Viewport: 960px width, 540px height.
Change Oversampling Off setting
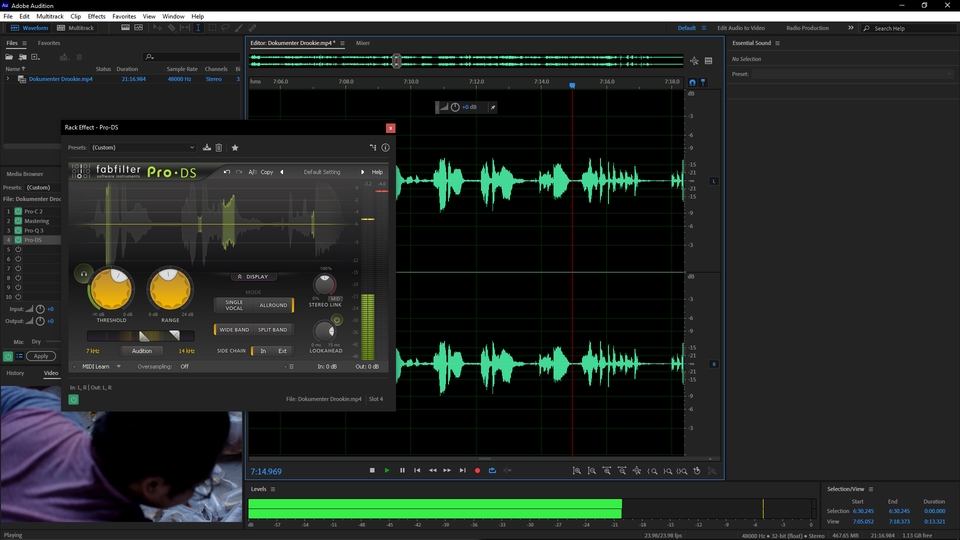click(x=184, y=367)
